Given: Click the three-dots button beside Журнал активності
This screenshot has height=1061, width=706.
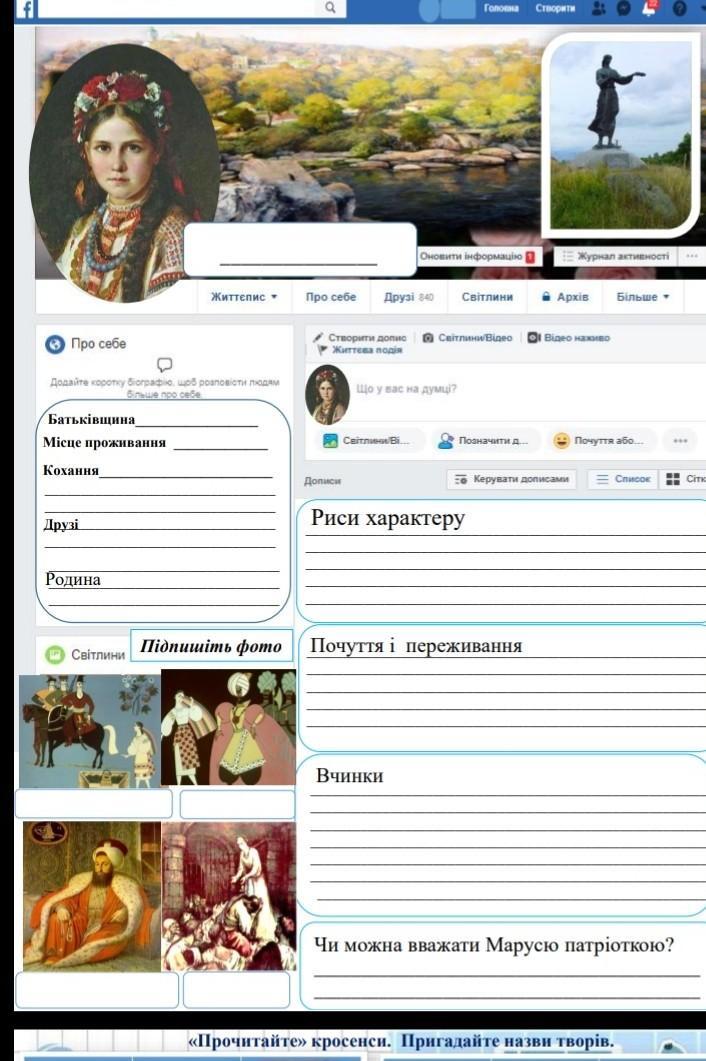Looking at the screenshot, I should point(692,256).
